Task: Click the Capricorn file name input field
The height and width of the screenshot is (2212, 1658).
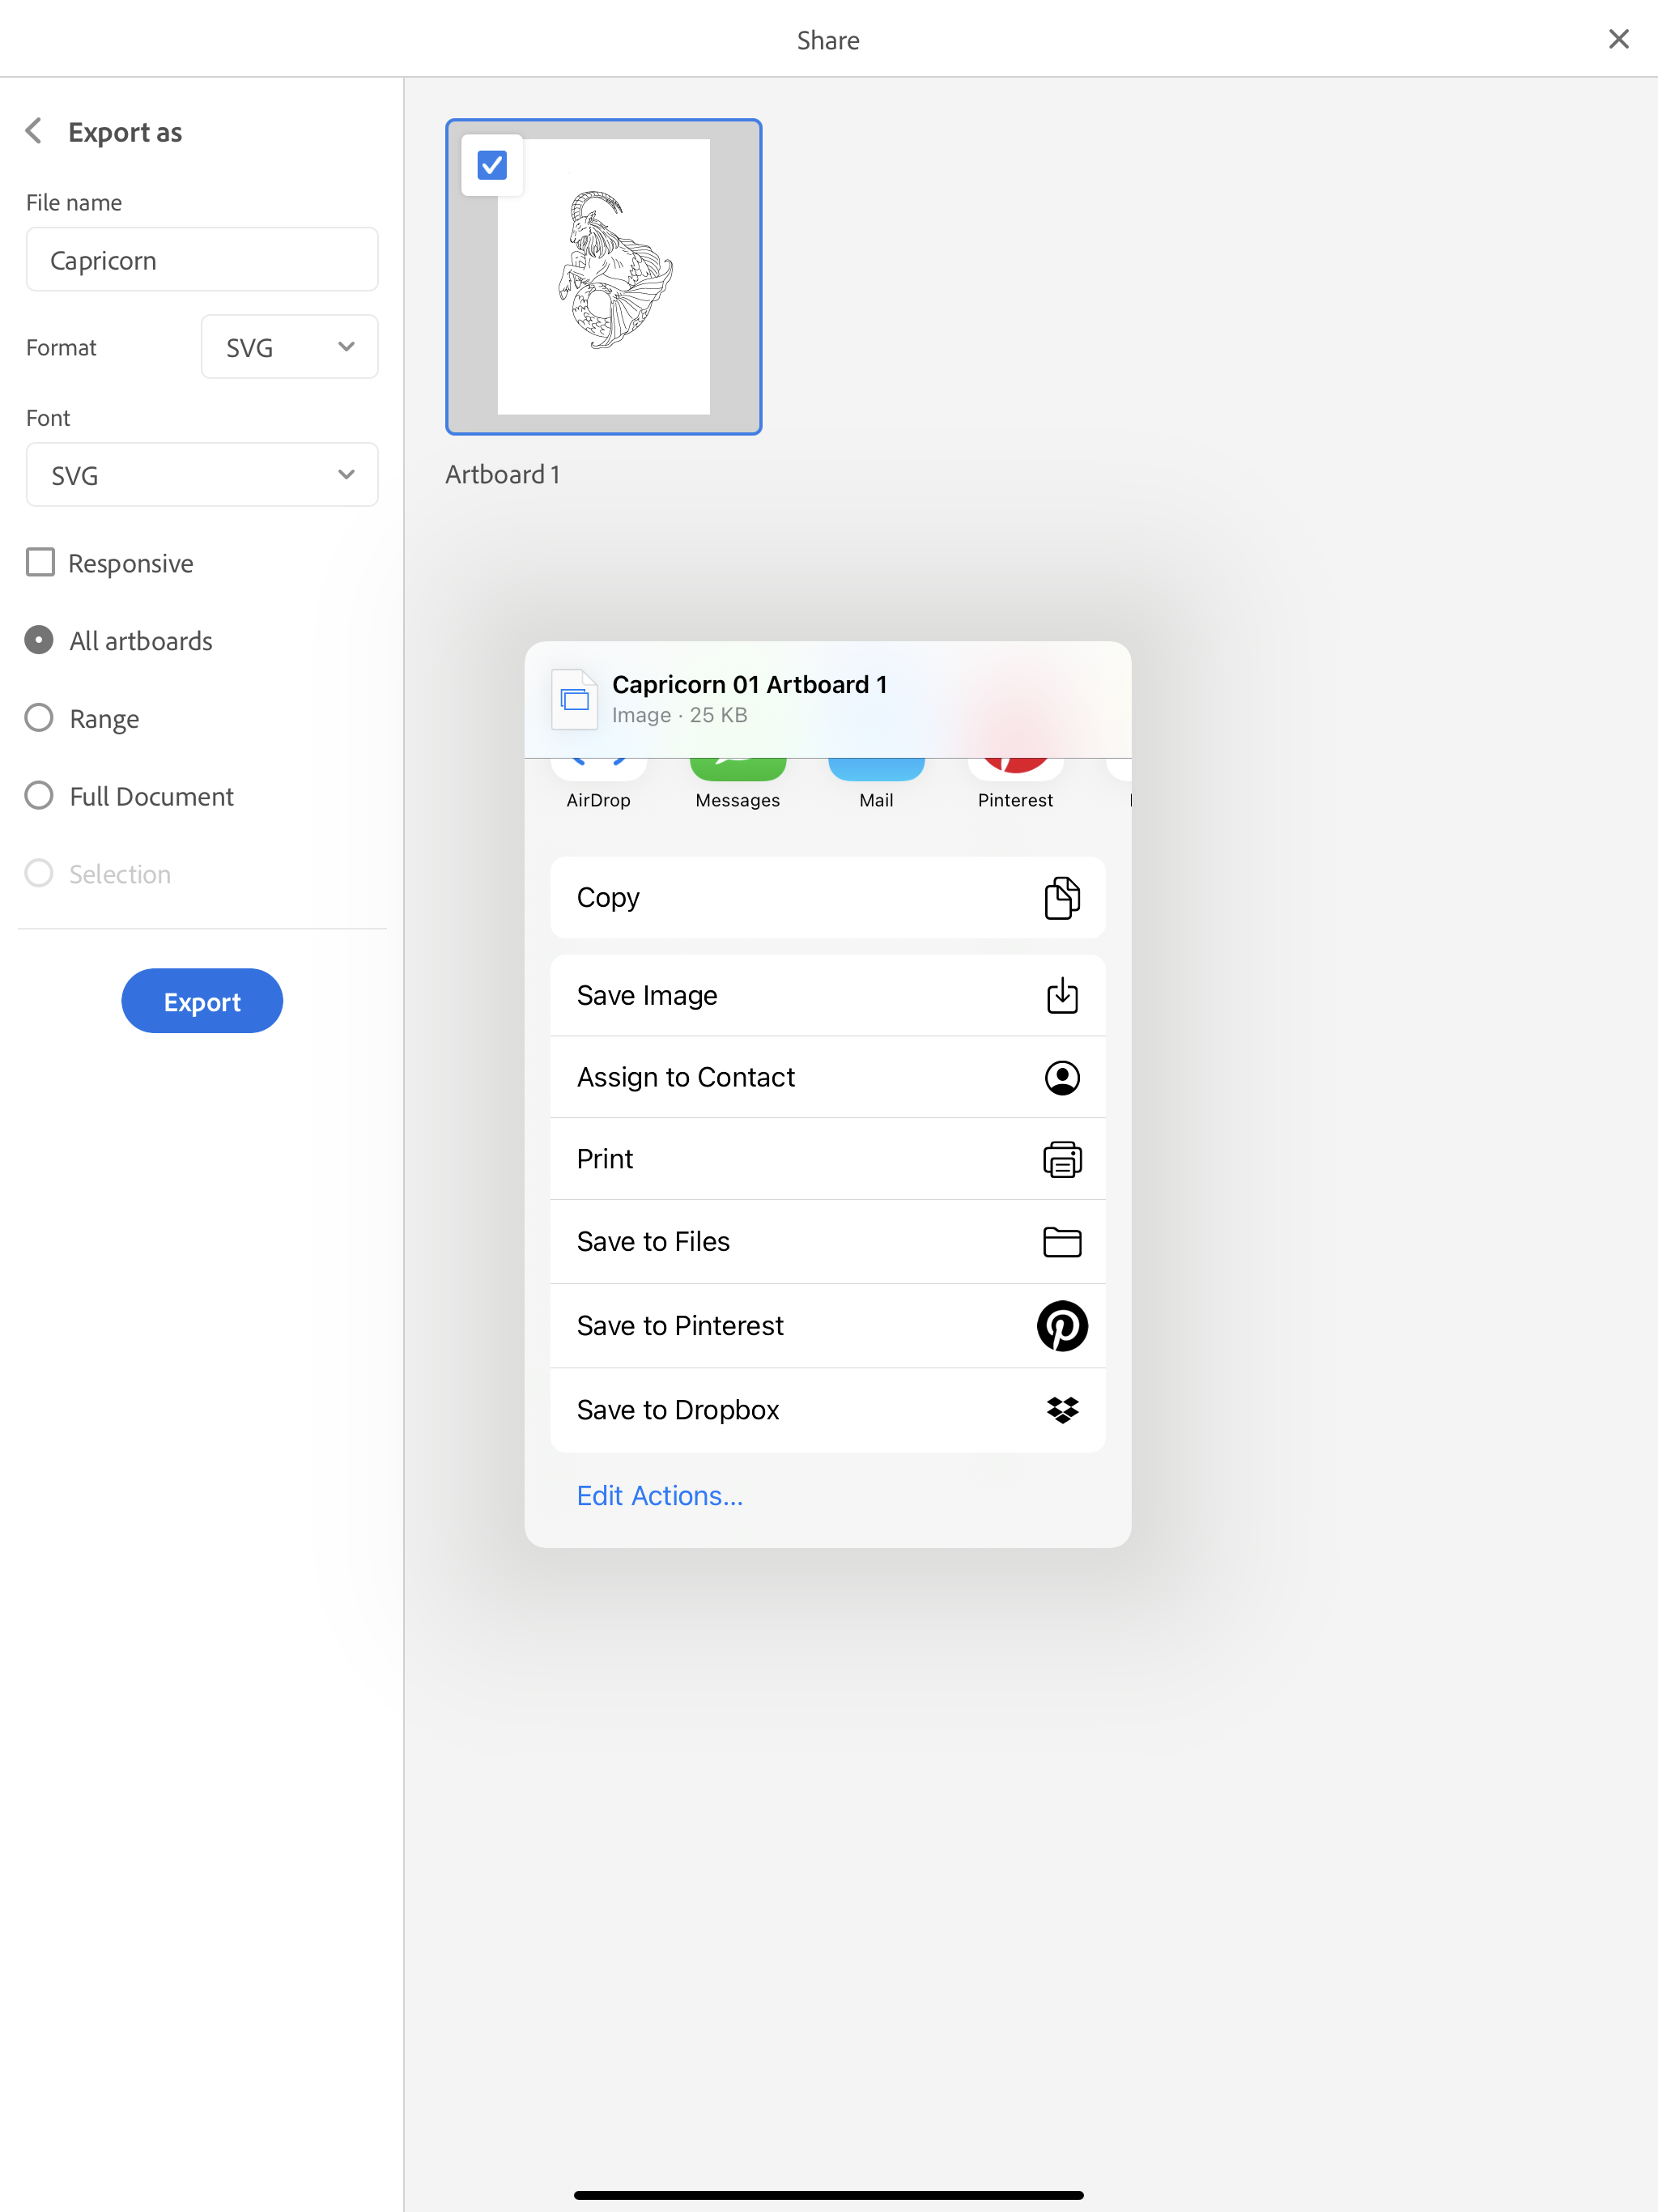Action: pos(202,260)
